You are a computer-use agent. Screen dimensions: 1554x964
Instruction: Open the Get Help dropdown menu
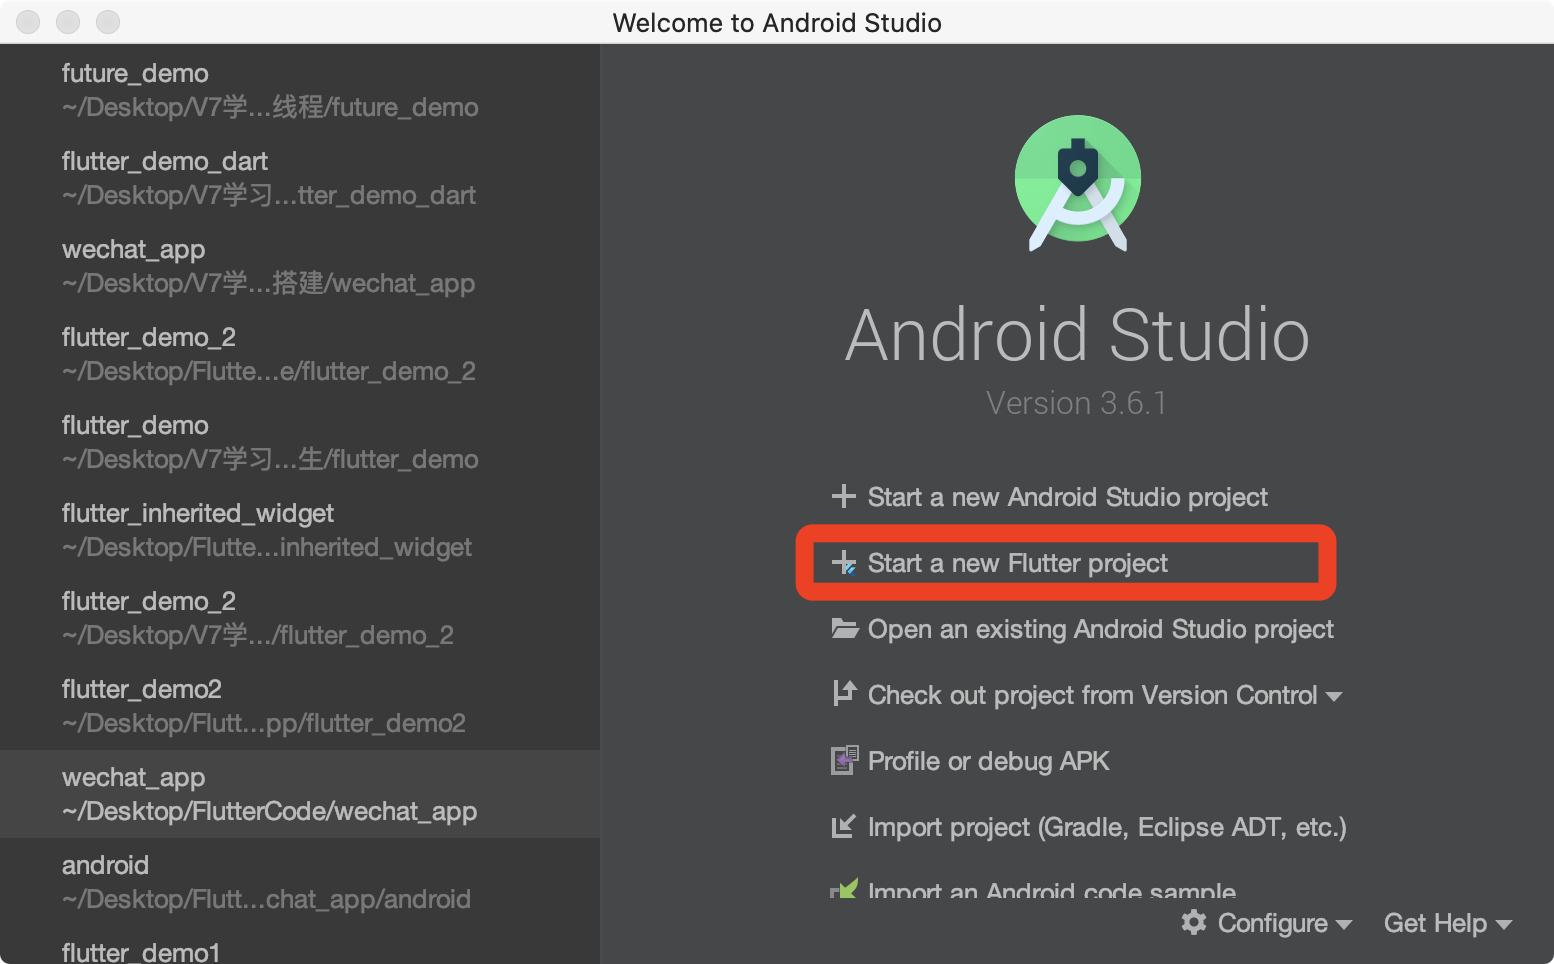pos(1447,923)
